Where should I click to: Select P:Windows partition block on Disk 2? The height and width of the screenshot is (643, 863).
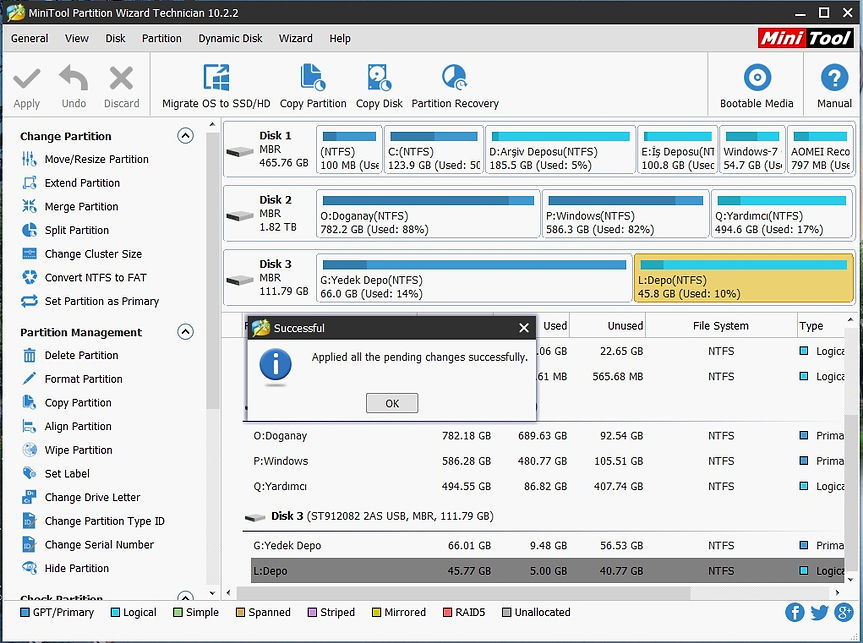[625, 214]
